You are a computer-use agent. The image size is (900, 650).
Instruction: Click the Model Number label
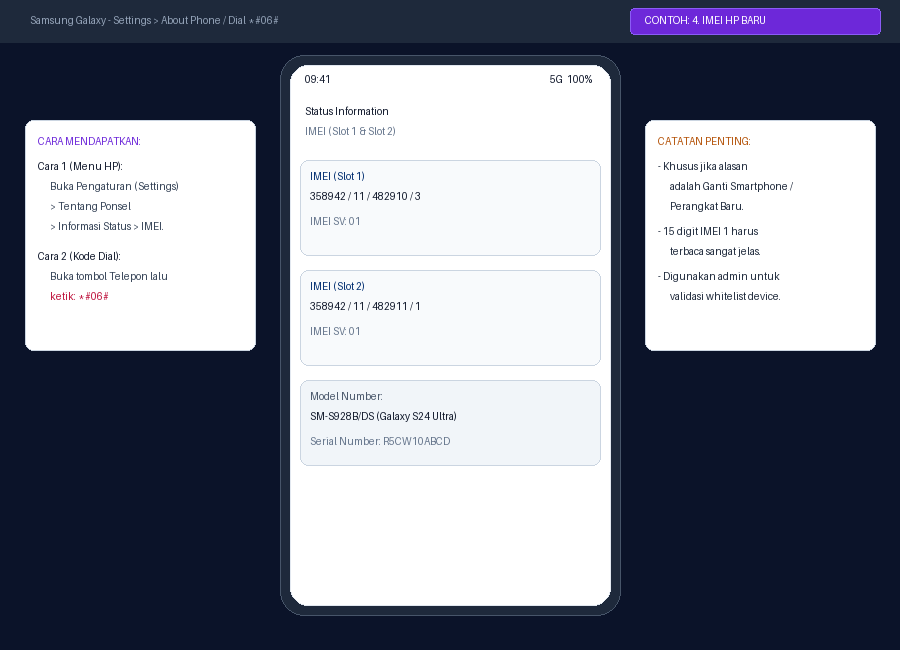pos(346,396)
